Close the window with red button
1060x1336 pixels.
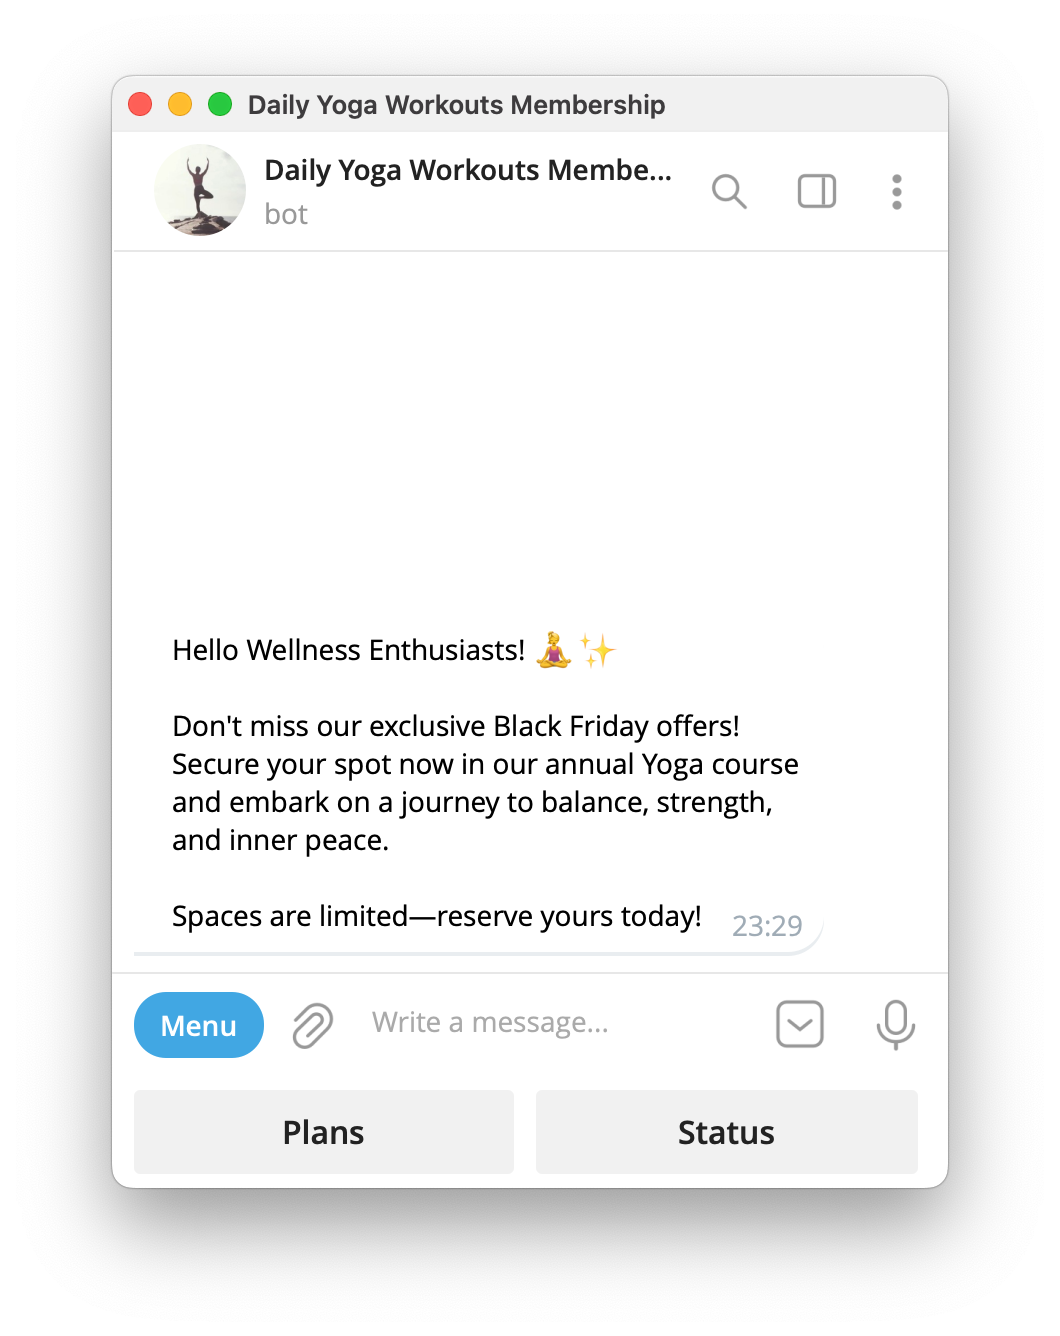point(140,104)
